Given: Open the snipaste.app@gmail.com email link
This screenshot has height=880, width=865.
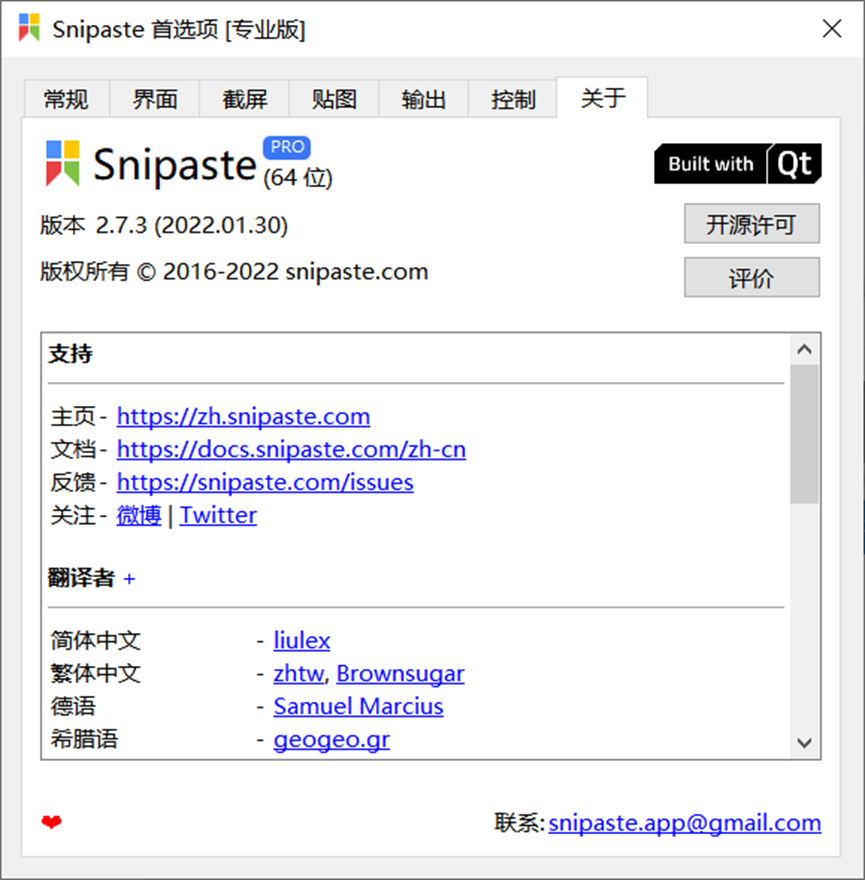Looking at the screenshot, I should tap(684, 822).
